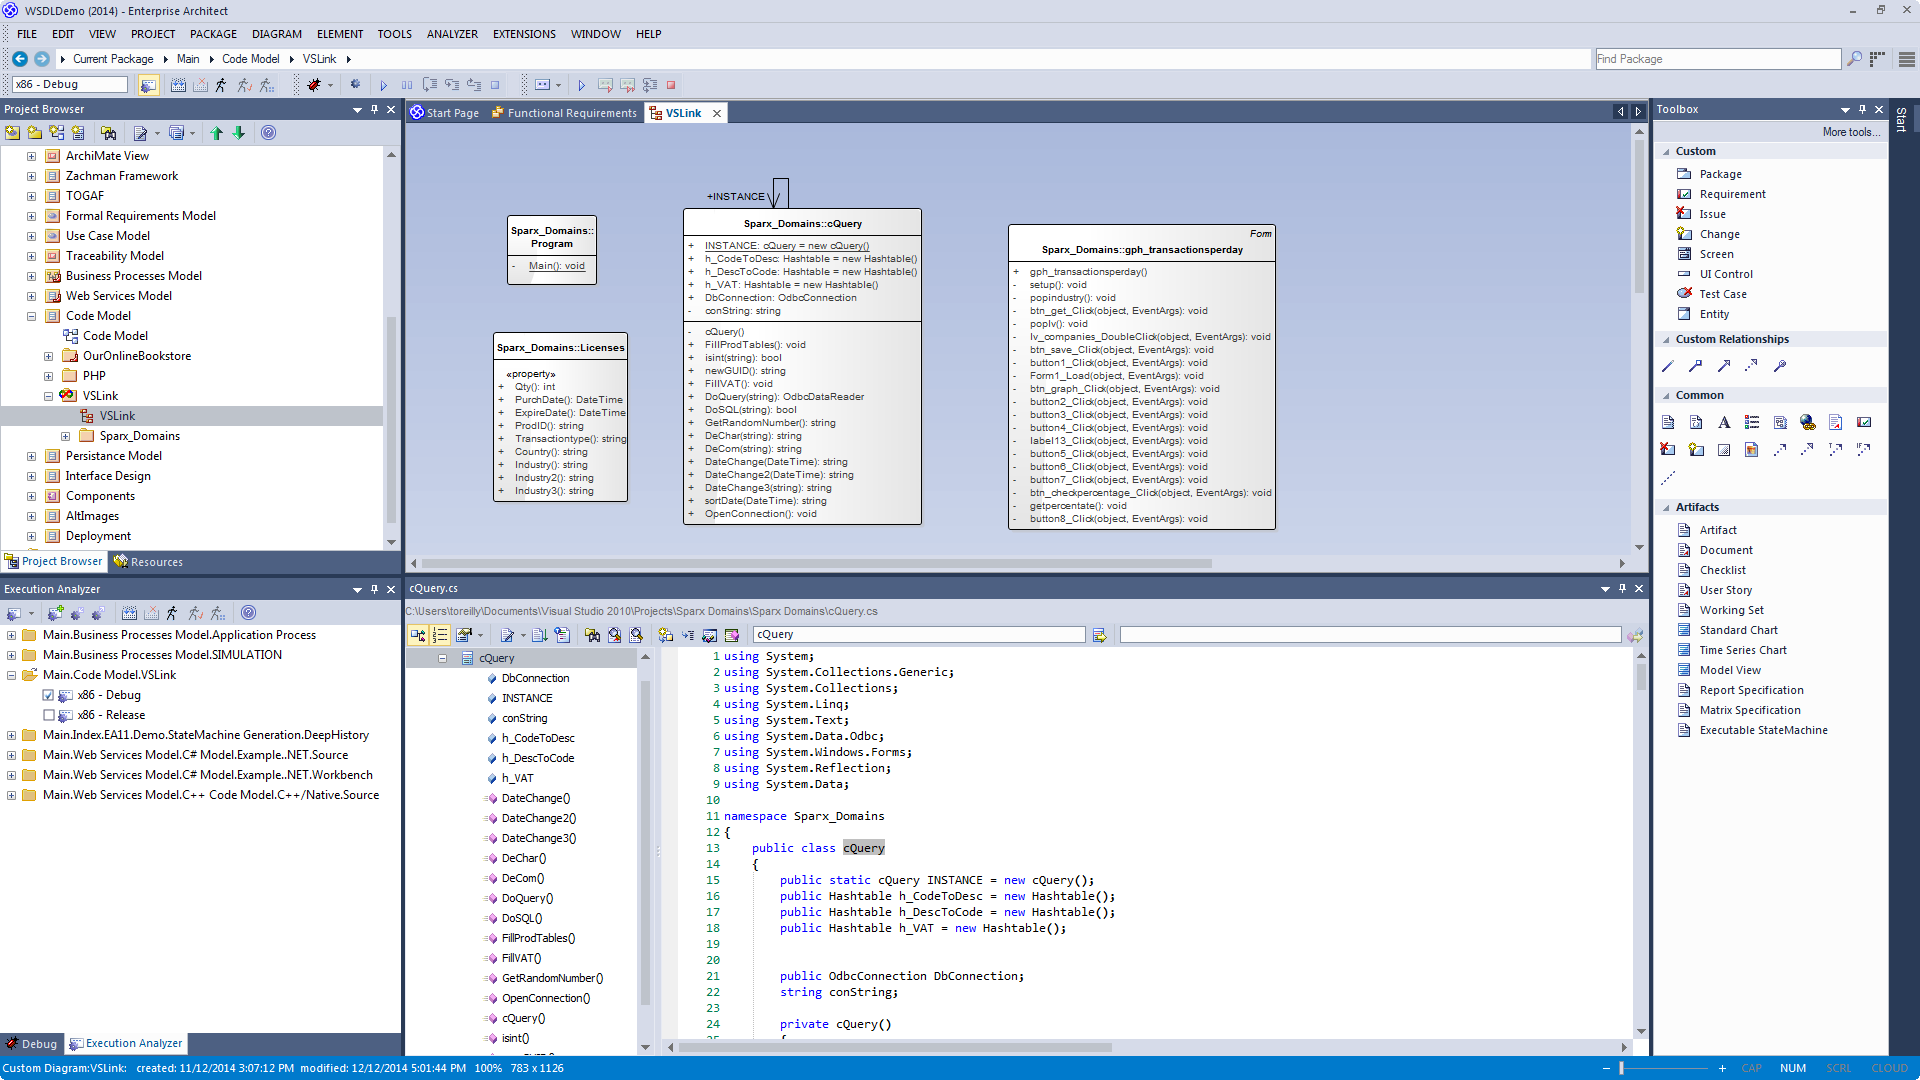Click Main in the breadcrumb path
The width and height of the screenshot is (1920, 1080).
tap(188, 59)
